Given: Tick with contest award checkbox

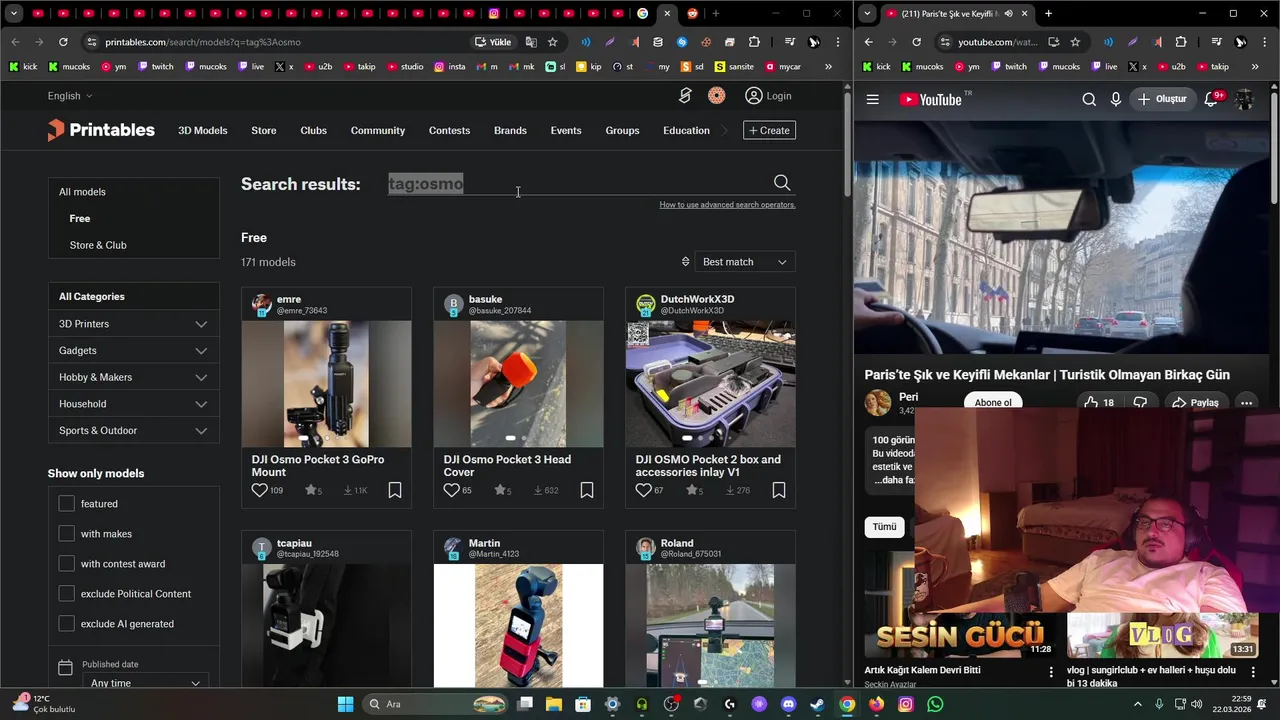Looking at the screenshot, I should click(x=66, y=564).
